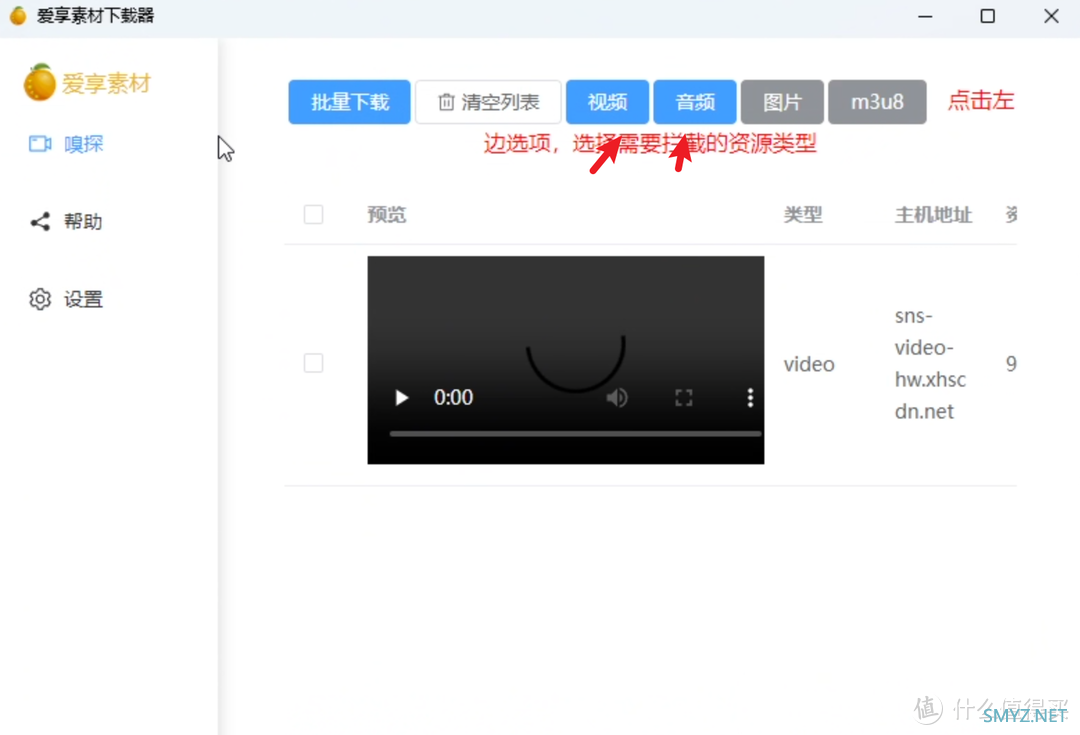
Task: Minimize the 爱享素材下载器 window
Action: (925, 16)
